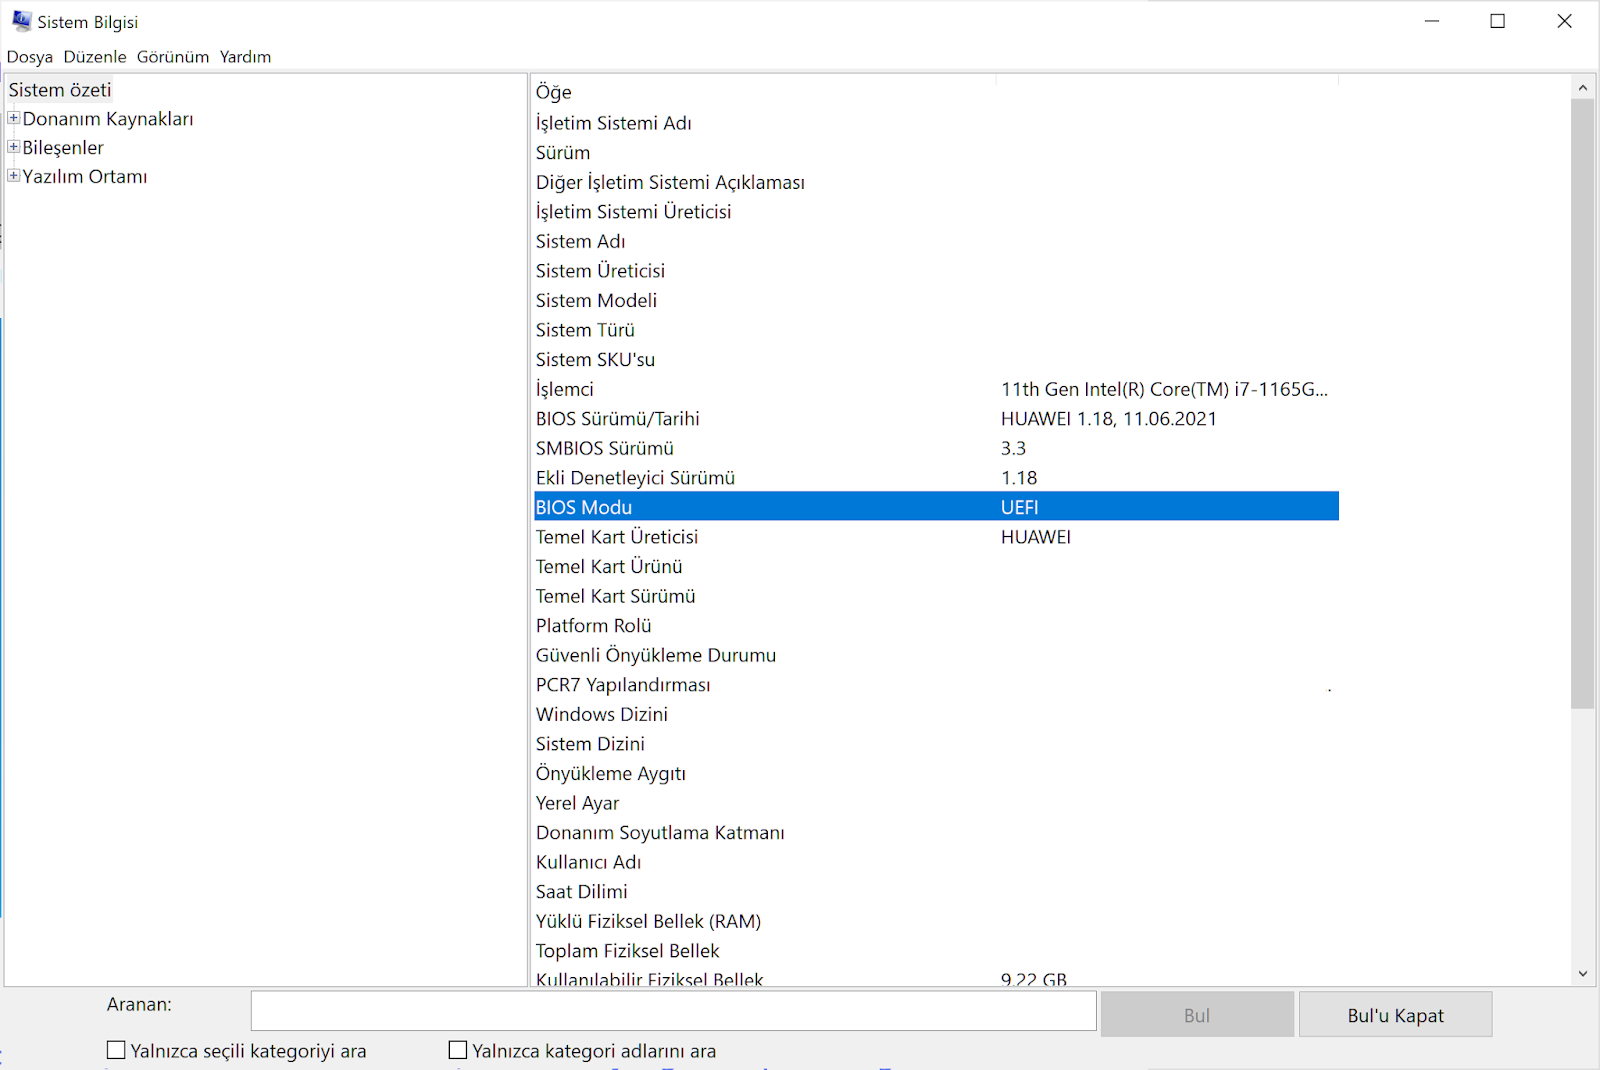Click the scrollbar up arrow
Screen dimensions: 1600x1070
[1582, 88]
